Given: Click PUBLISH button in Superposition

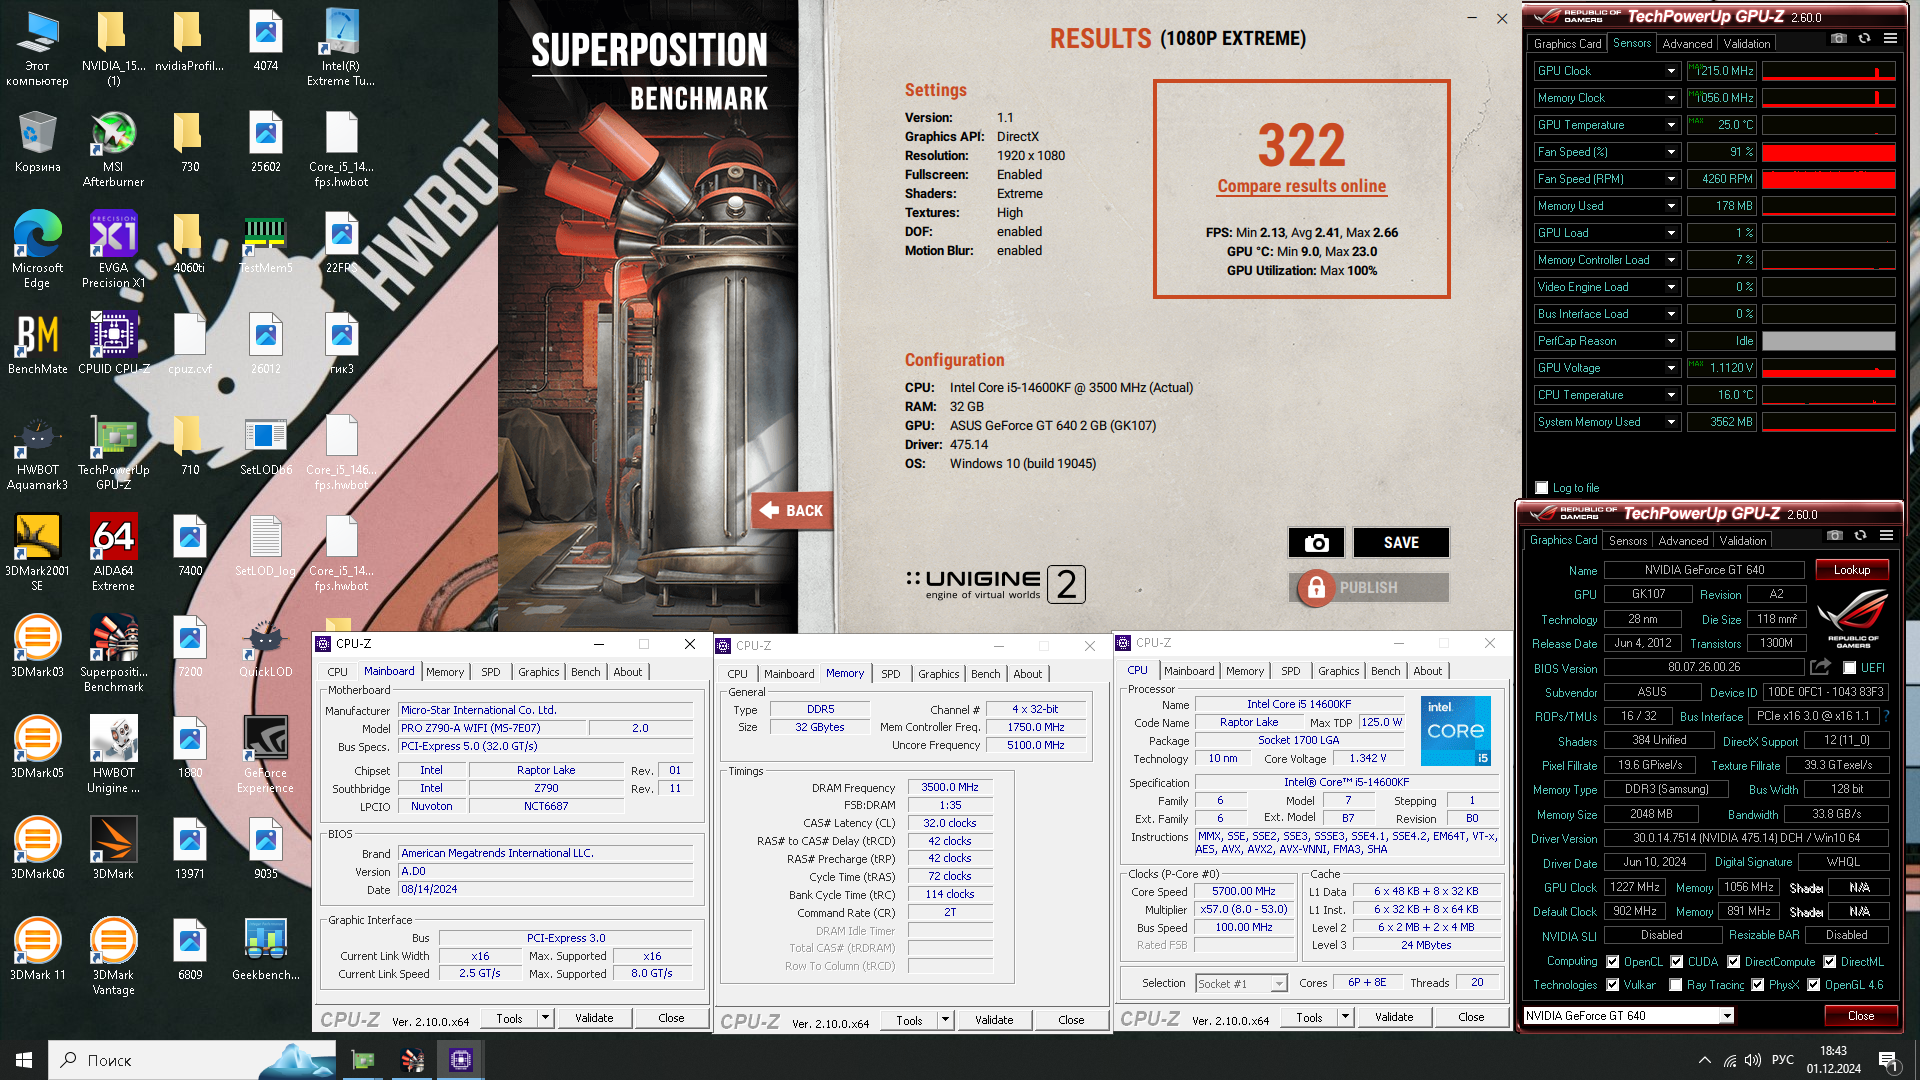Looking at the screenshot, I should click(x=1368, y=588).
